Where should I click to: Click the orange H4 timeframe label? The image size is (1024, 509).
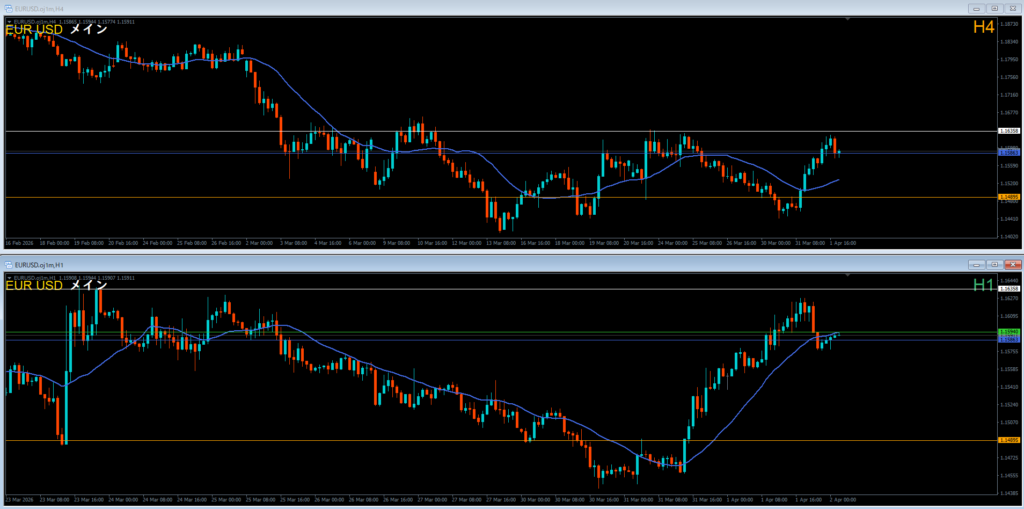tap(983, 28)
